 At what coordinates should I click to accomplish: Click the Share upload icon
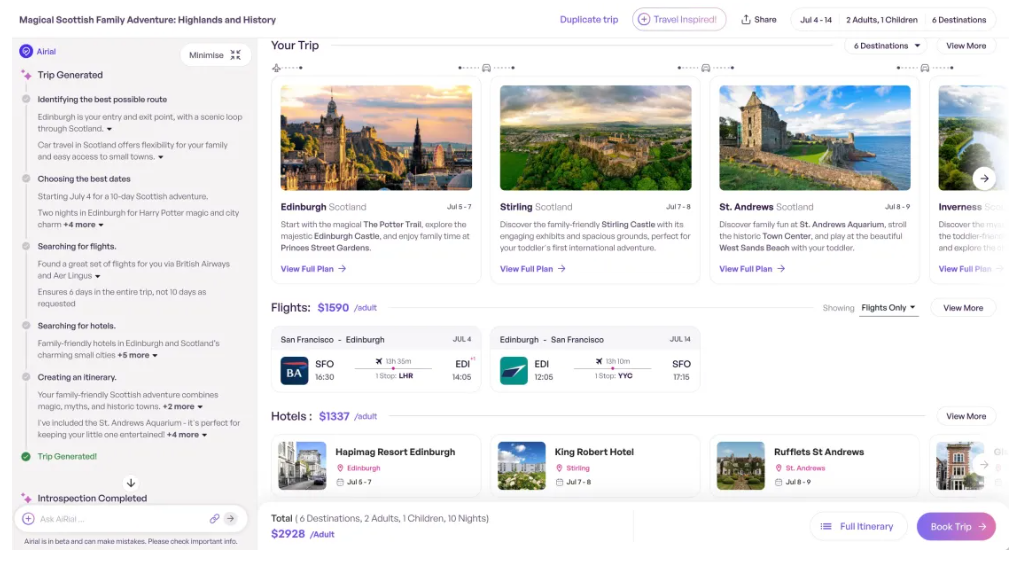746,20
